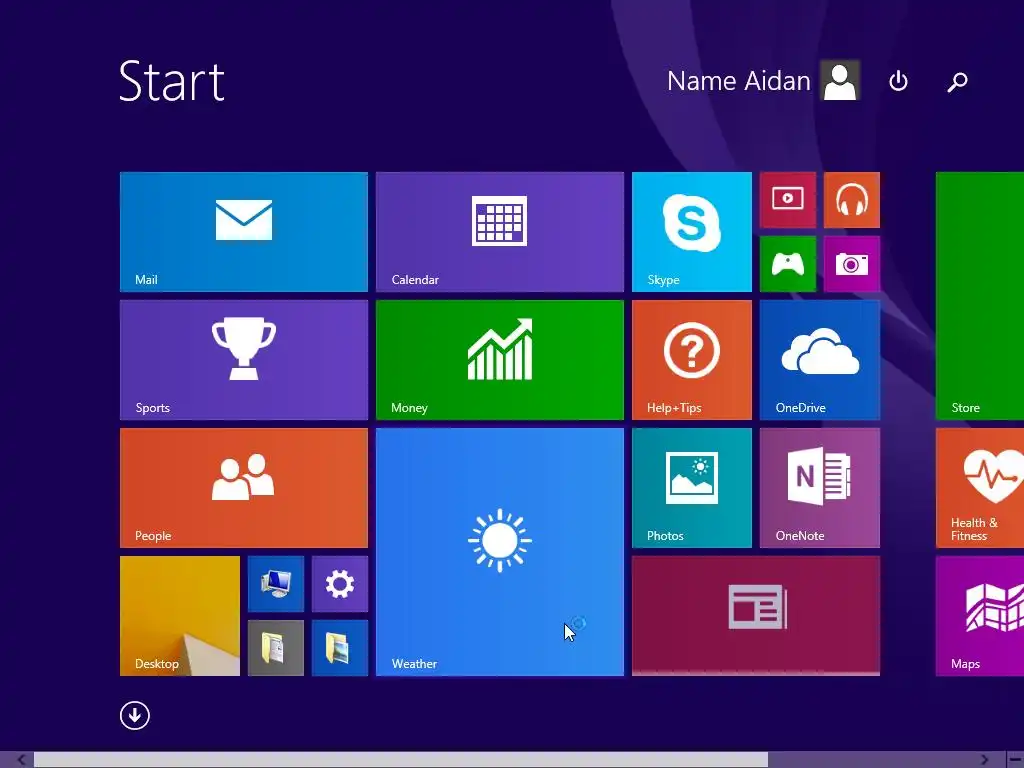
Task: Open the People tile
Action: [x=244, y=488]
